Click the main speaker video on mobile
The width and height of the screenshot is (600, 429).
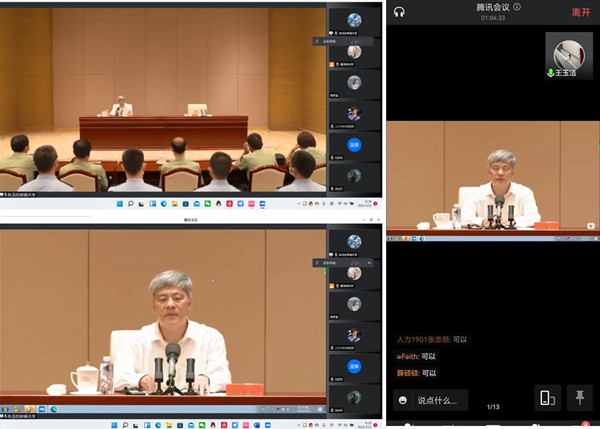pos(493,178)
